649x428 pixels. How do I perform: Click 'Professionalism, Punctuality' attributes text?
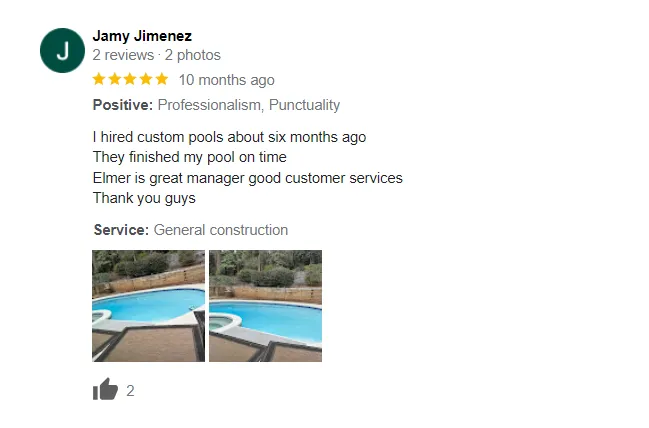coord(249,105)
